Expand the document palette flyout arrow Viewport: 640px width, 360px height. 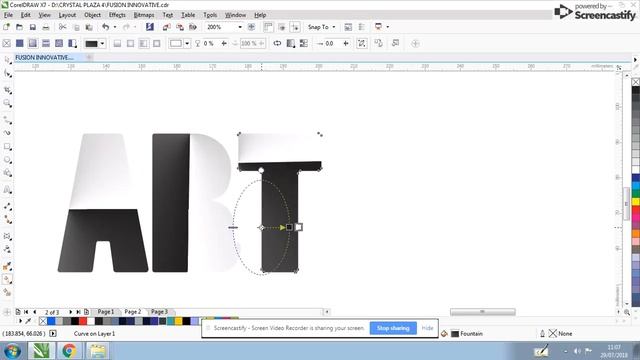[20, 321]
